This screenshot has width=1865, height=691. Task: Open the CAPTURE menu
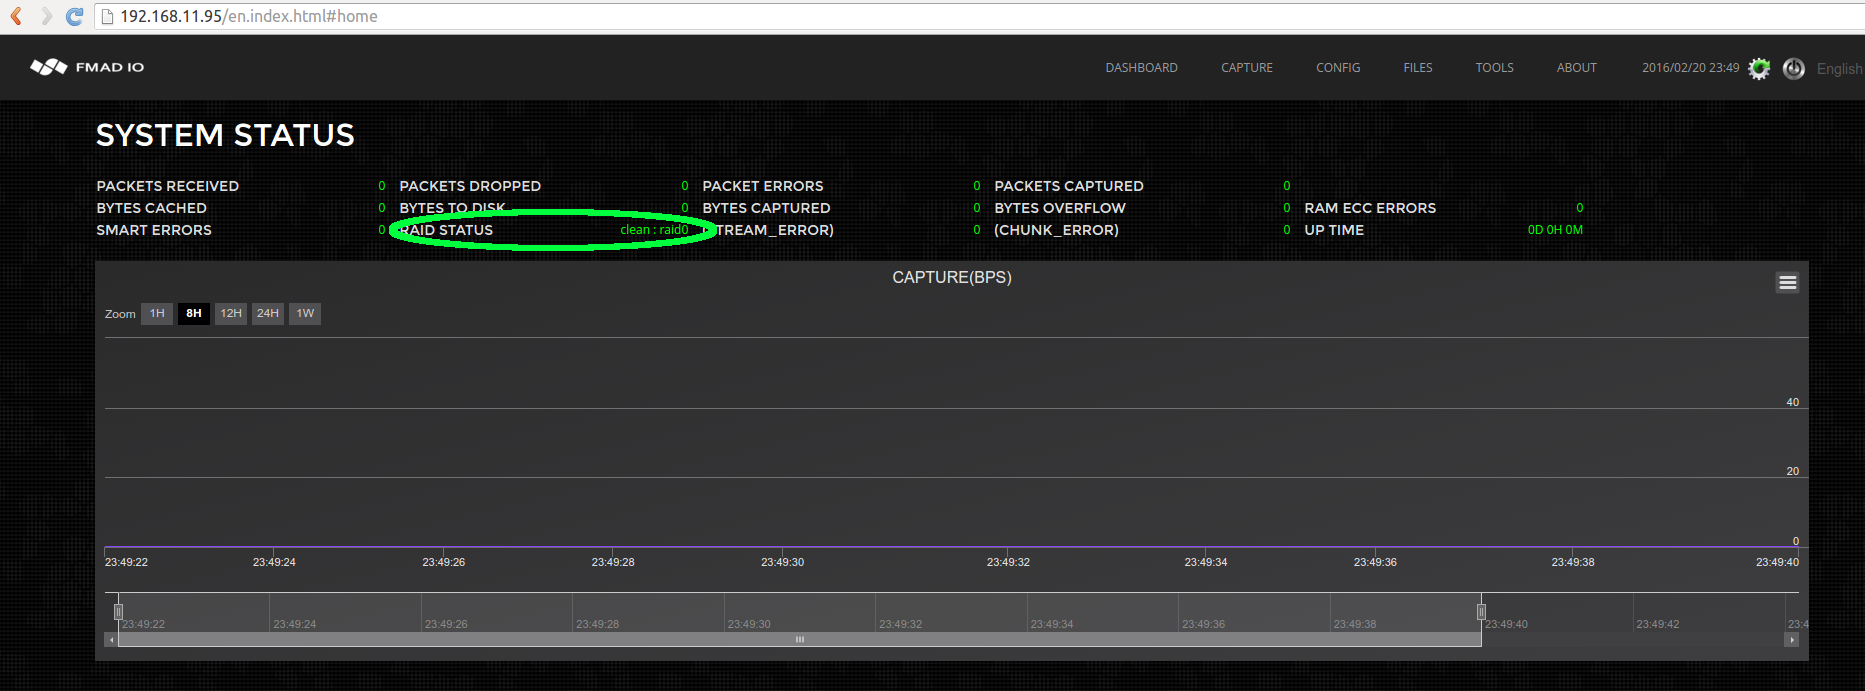coord(1247,68)
